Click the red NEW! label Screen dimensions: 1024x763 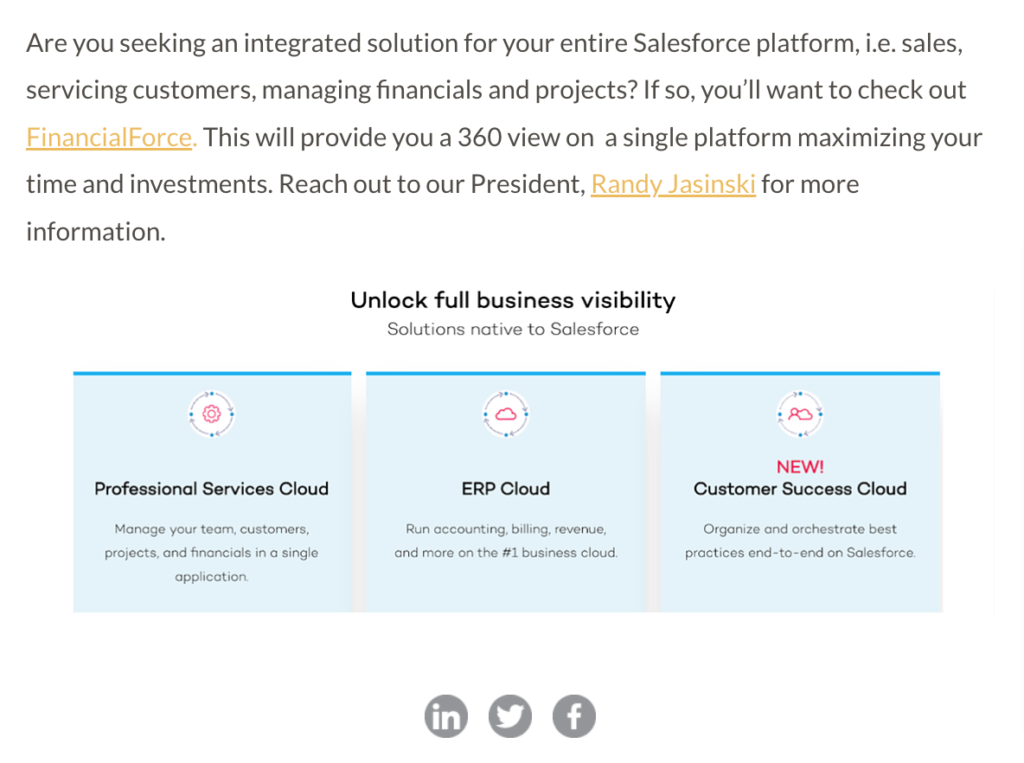tap(800, 466)
